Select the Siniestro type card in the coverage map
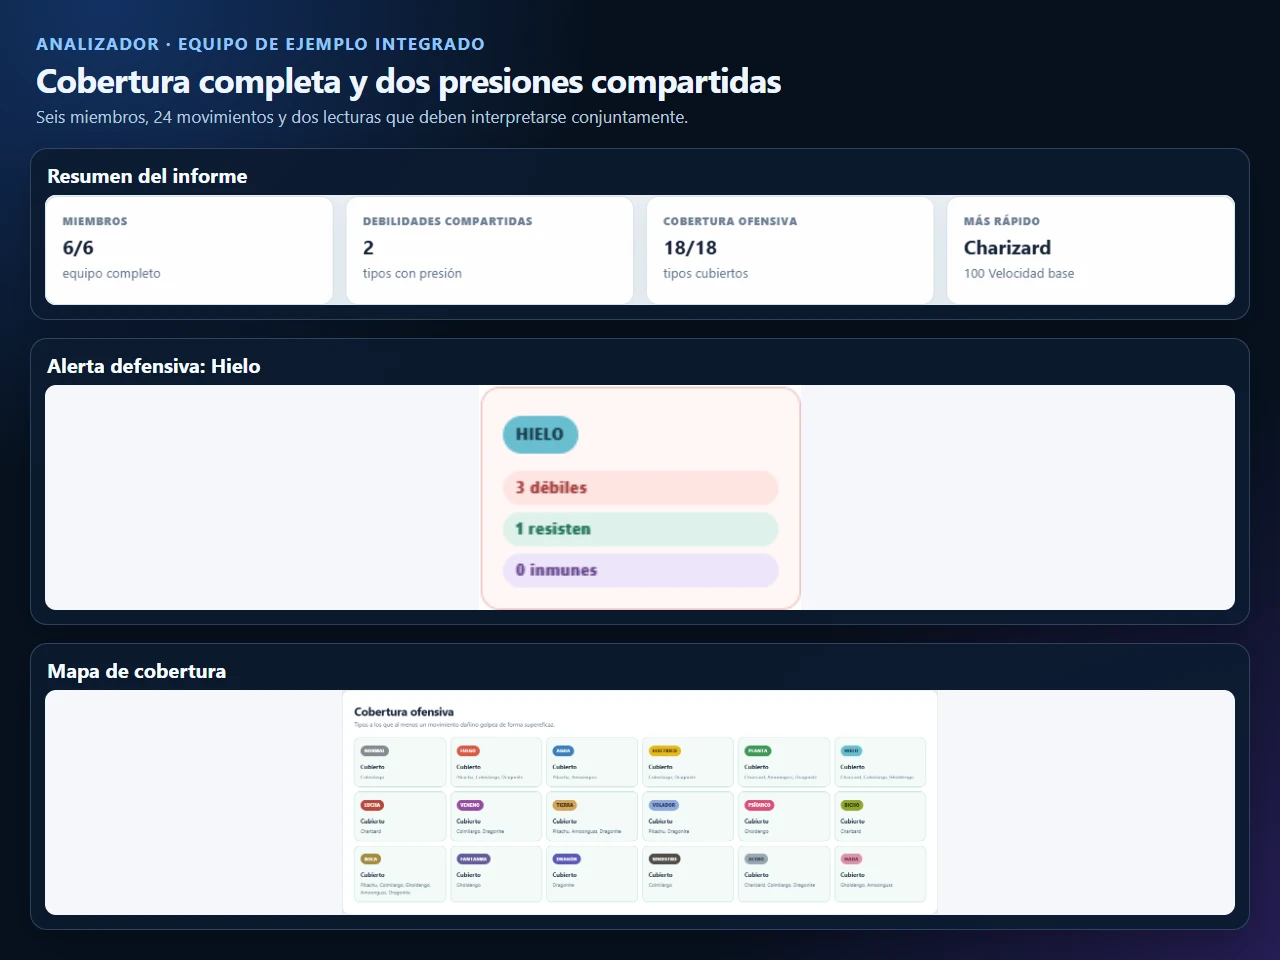This screenshot has width=1280, height=960. pyautogui.click(x=688, y=874)
